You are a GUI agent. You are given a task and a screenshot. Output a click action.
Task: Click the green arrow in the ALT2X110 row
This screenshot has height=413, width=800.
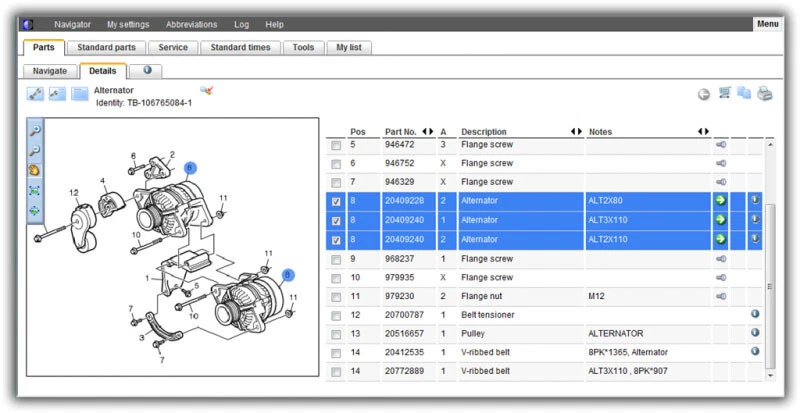click(x=720, y=239)
